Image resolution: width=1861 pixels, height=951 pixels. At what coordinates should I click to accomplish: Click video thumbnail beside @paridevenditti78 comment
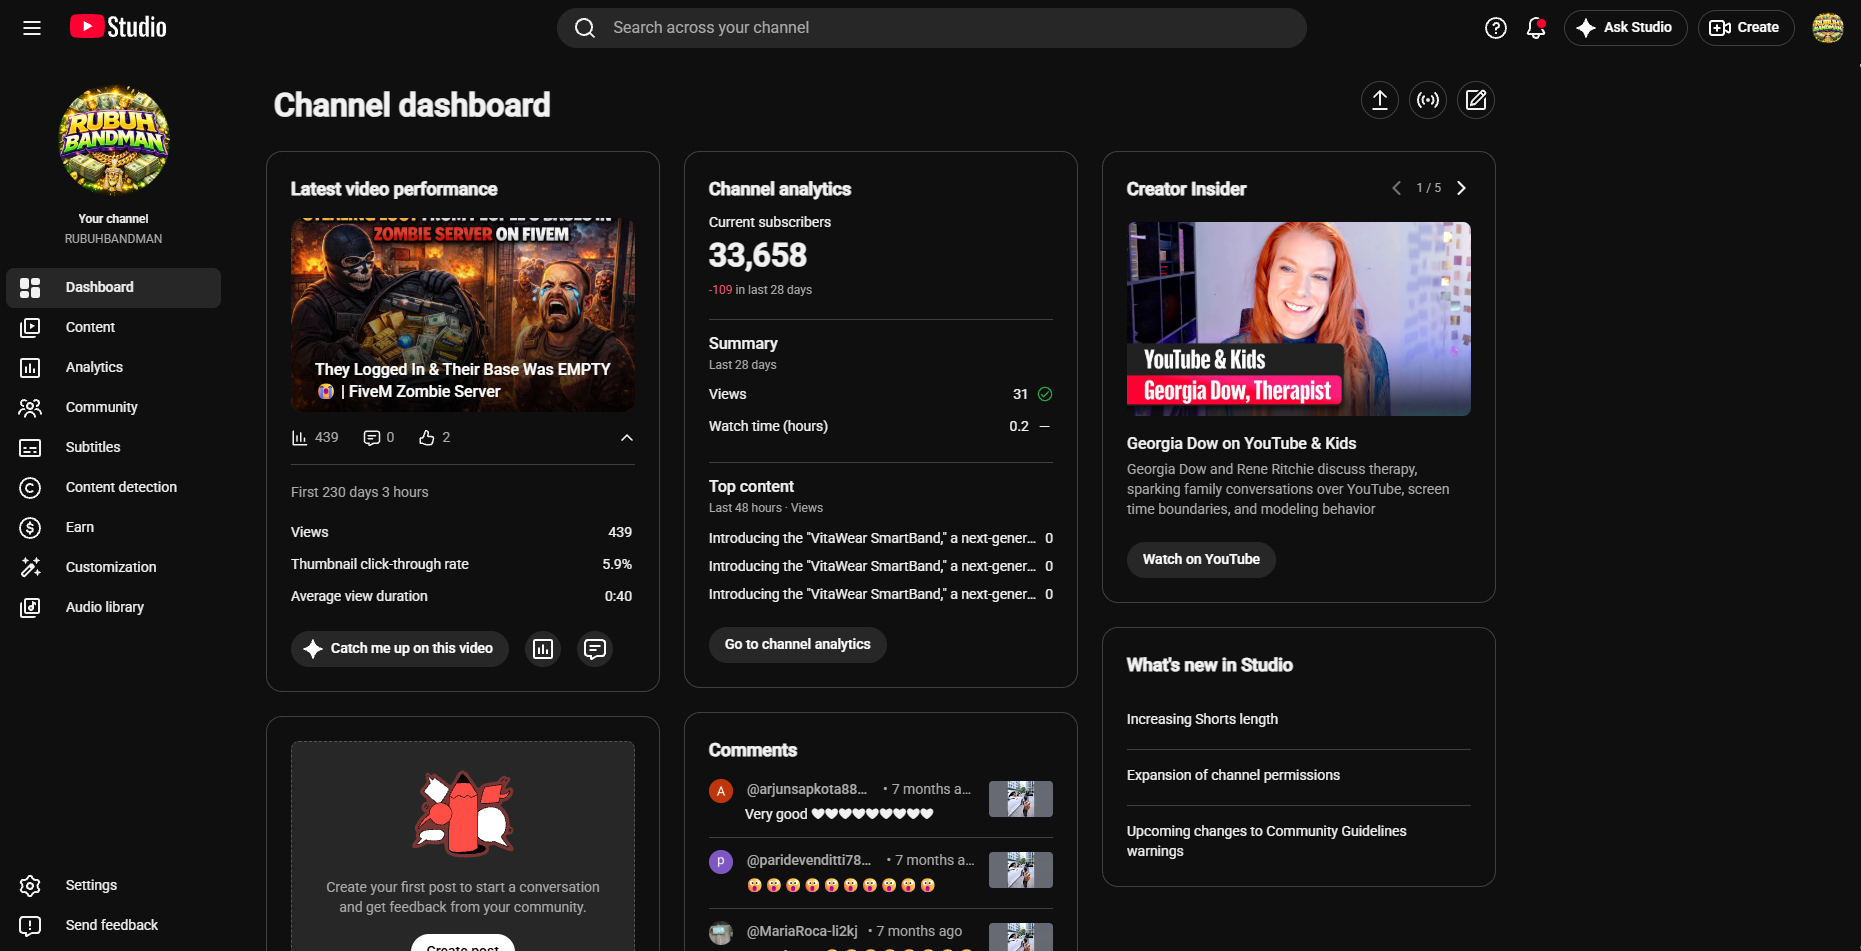tap(1020, 870)
